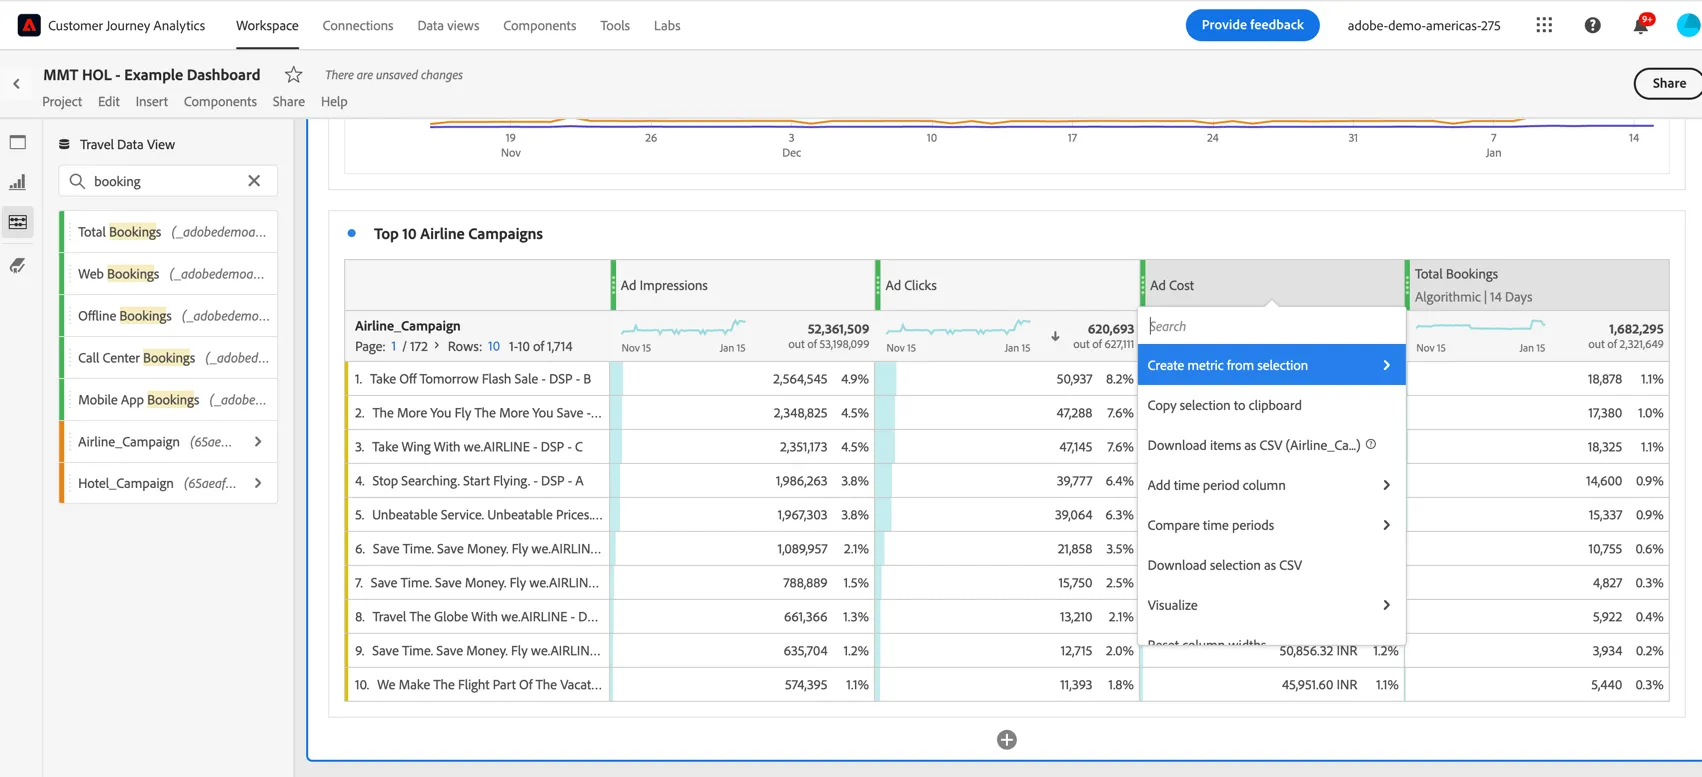Select row Take Off Tomorrow Flash Sale
1702x777 pixels.
coord(480,379)
